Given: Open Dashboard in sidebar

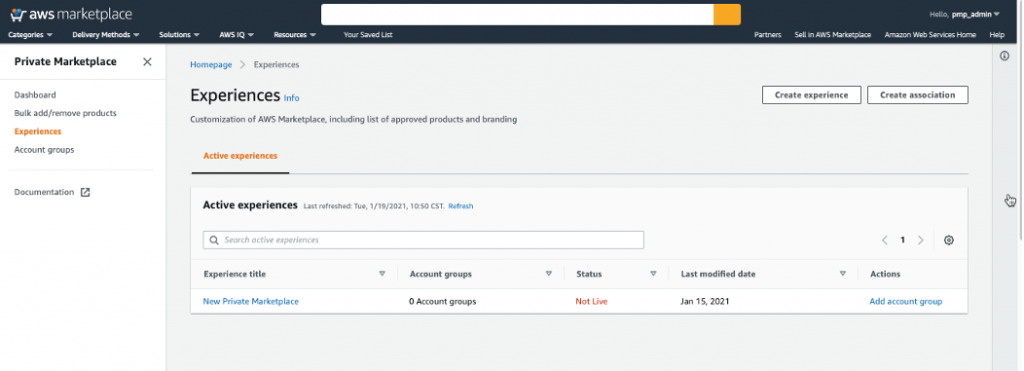Looking at the screenshot, I should [x=35, y=95].
